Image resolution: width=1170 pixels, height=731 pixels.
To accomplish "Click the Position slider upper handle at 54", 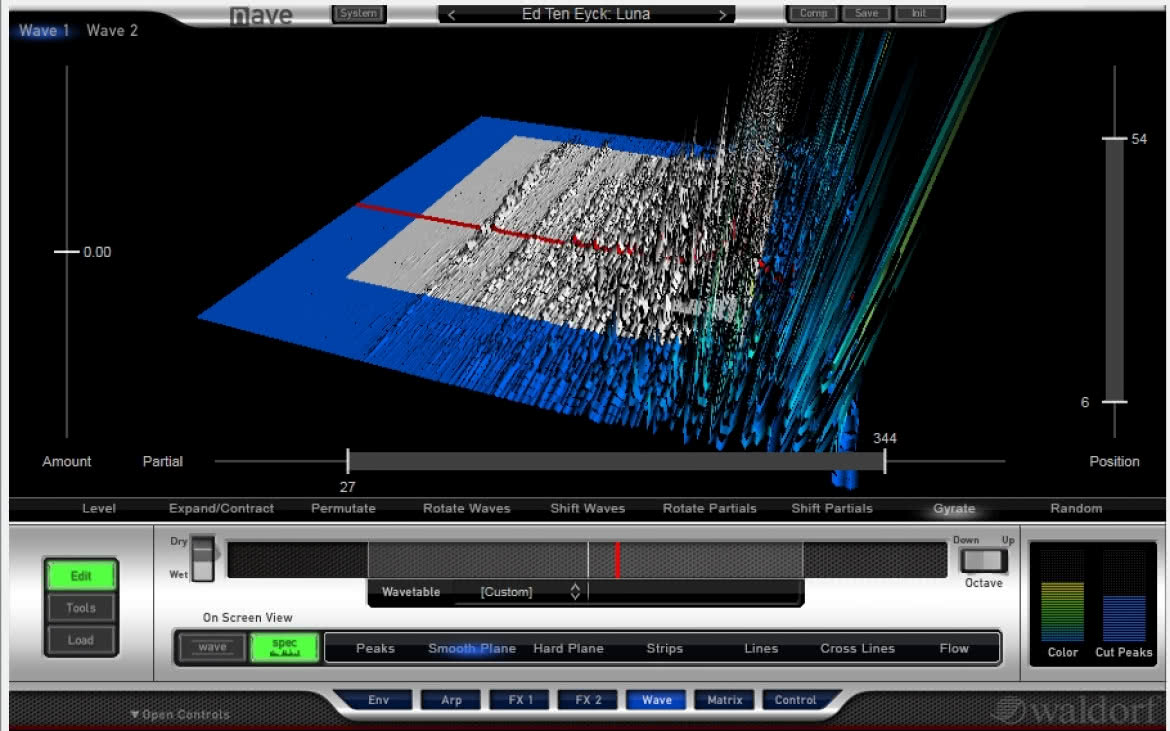I will [1114, 139].
